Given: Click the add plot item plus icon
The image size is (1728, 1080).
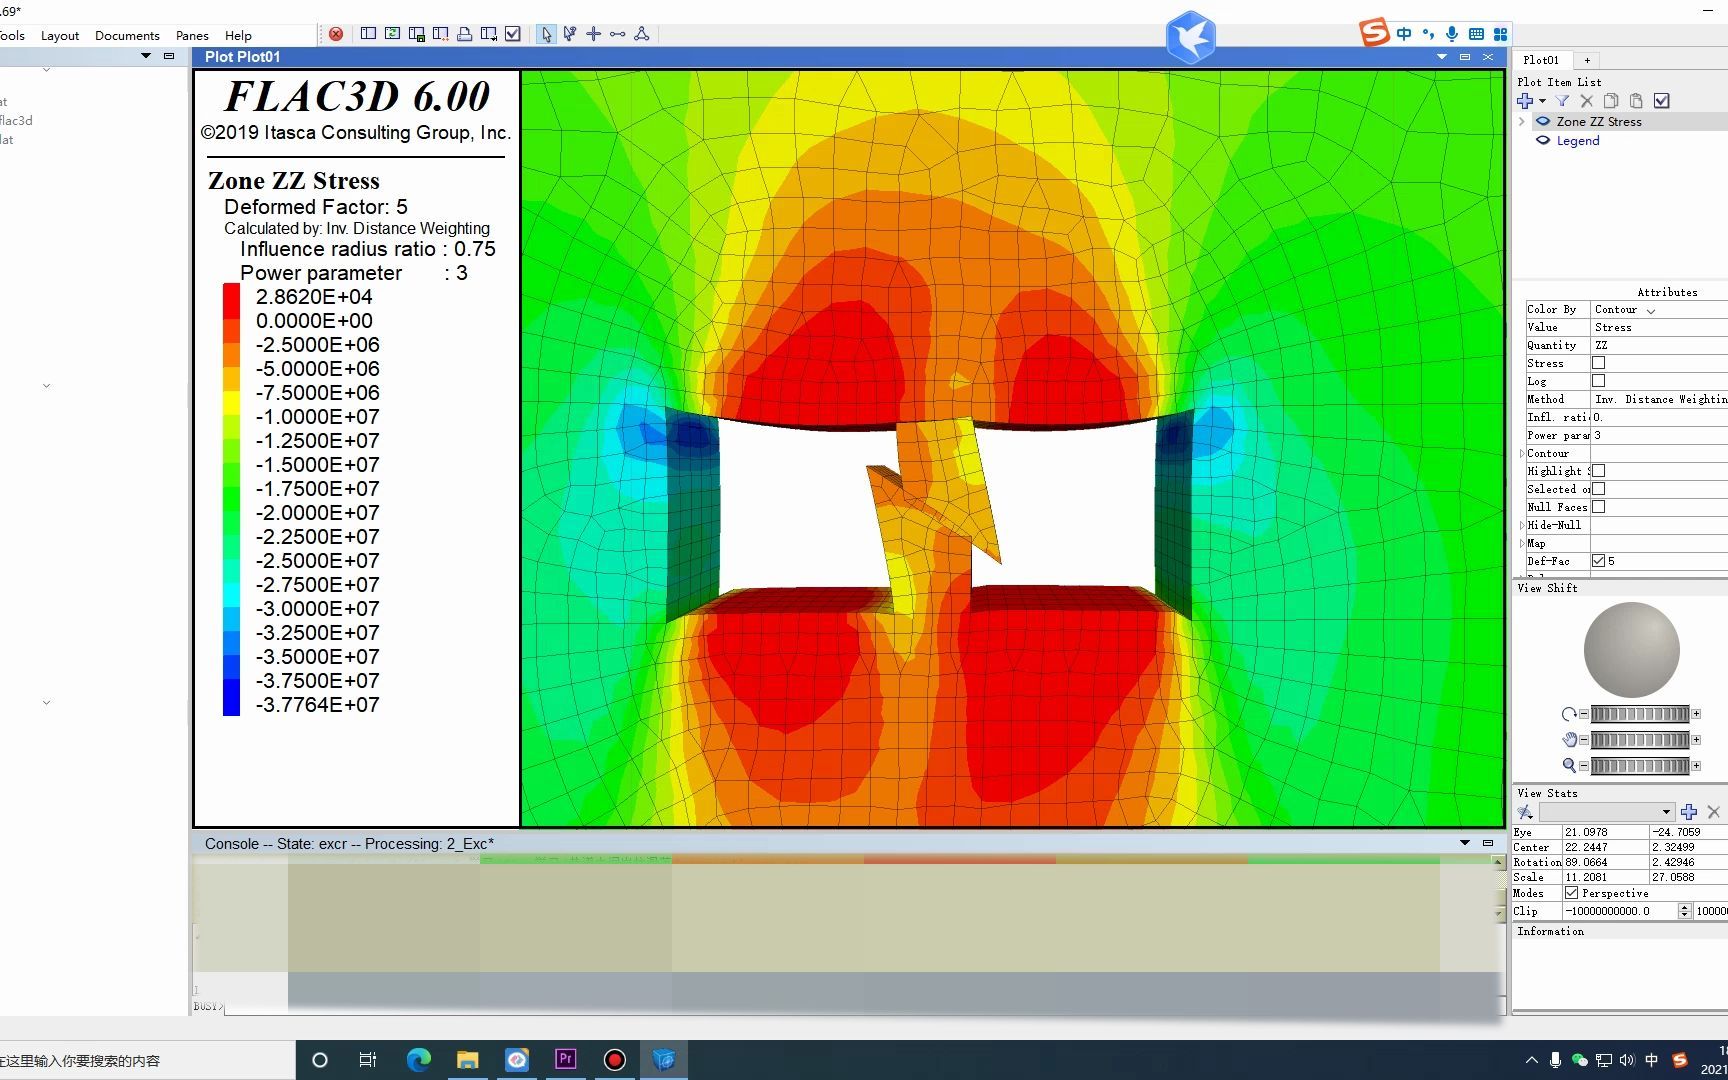Looking at the screenshot, I should [x=1525, y=101].
